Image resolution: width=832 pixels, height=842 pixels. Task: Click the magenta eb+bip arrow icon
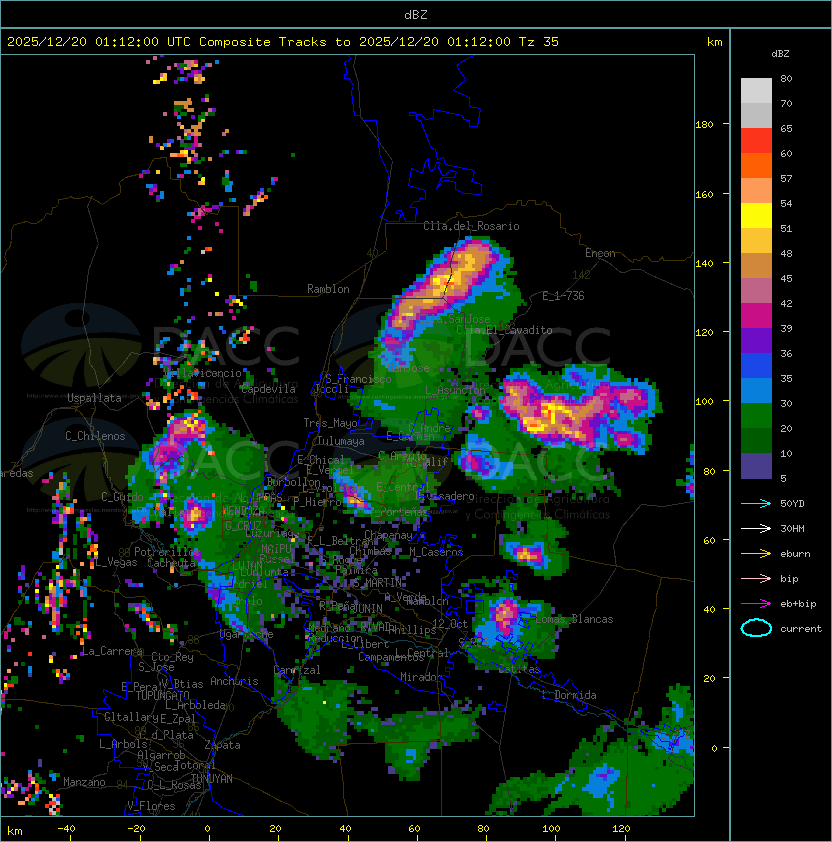[x=756, y=603]
